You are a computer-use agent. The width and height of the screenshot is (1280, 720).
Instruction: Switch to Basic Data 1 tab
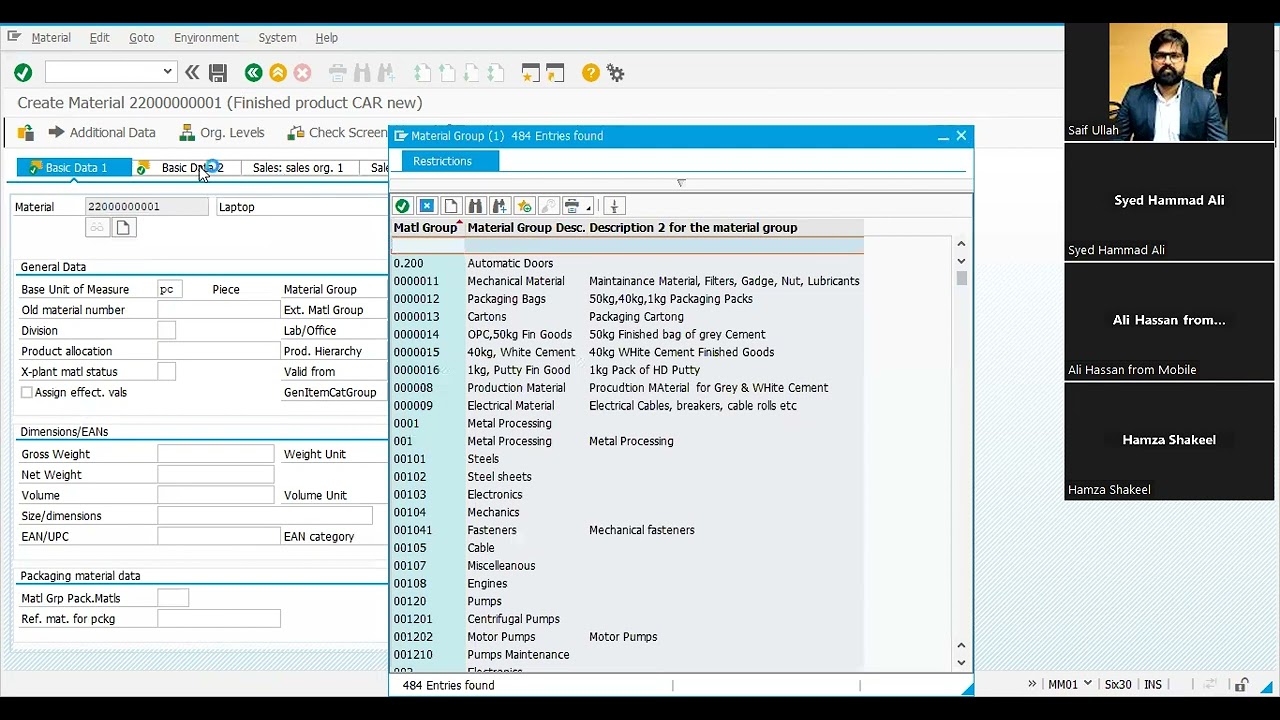[74, 168]
